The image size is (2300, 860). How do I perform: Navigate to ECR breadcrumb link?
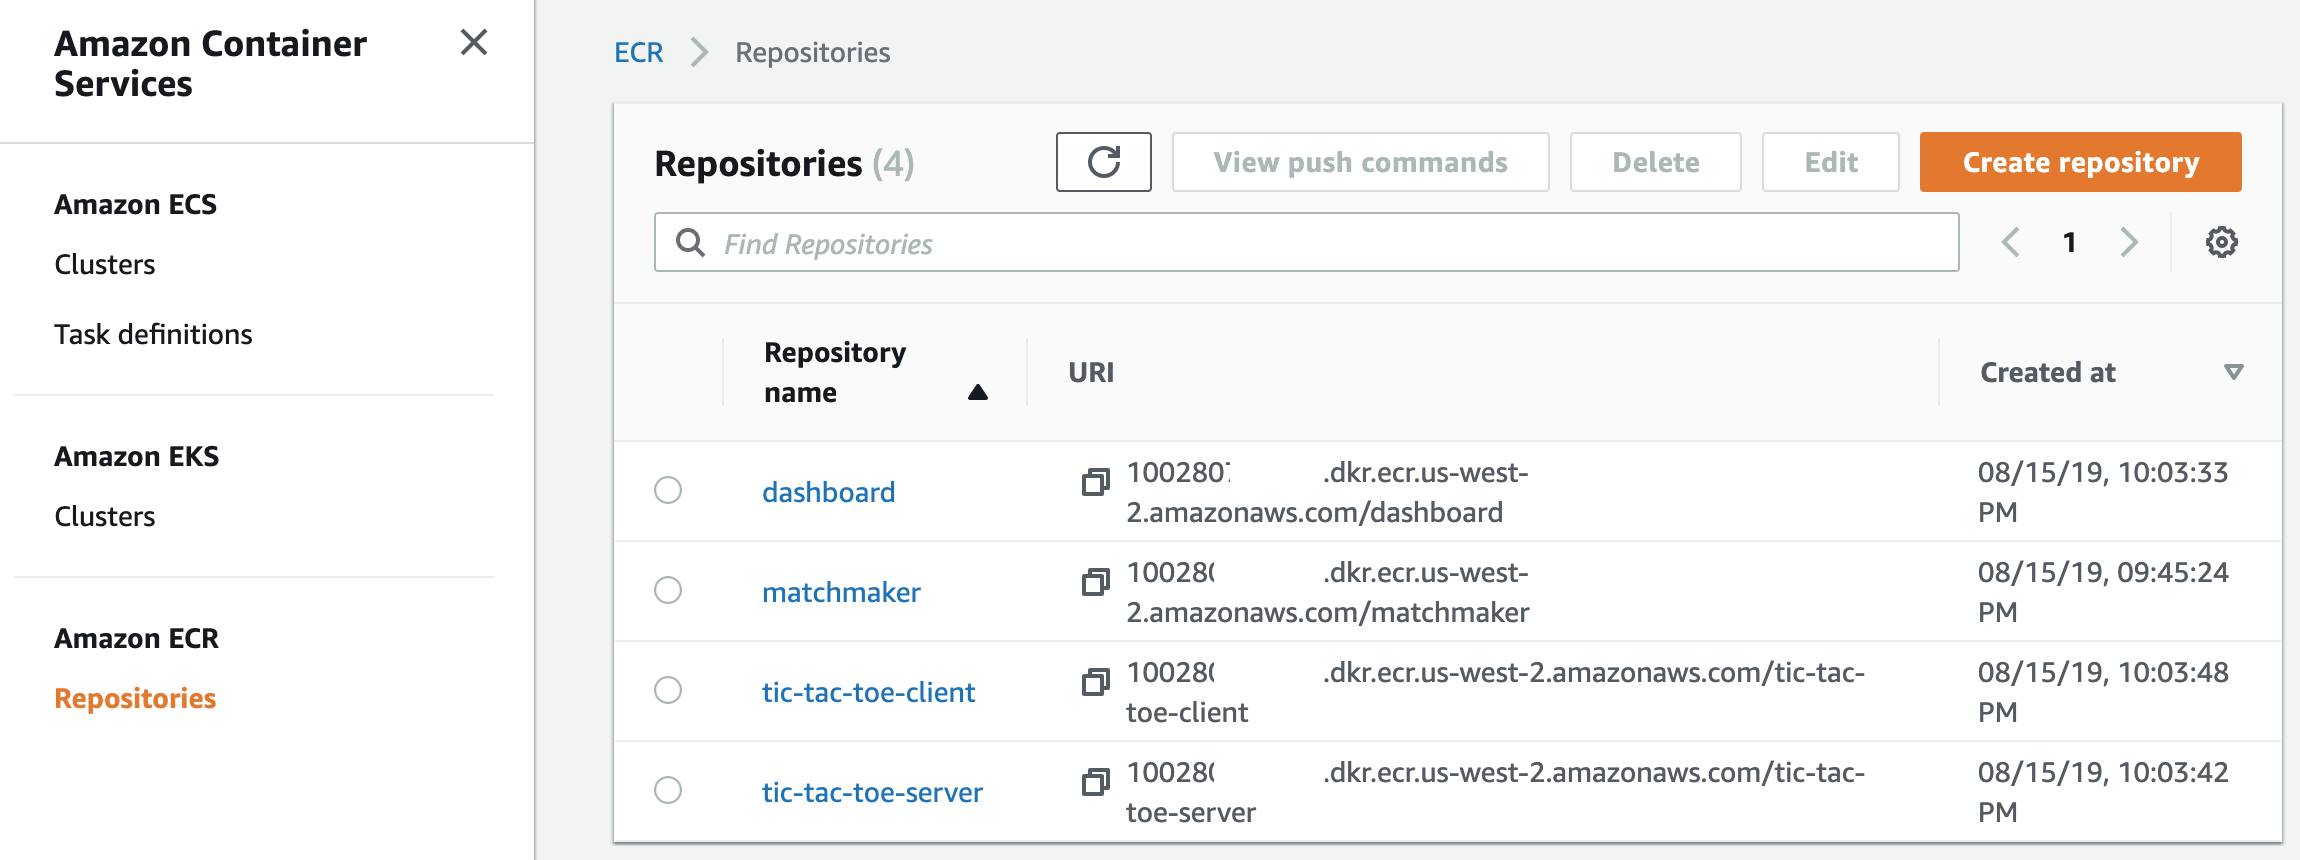pyautogui.click(x=638, y=52)
